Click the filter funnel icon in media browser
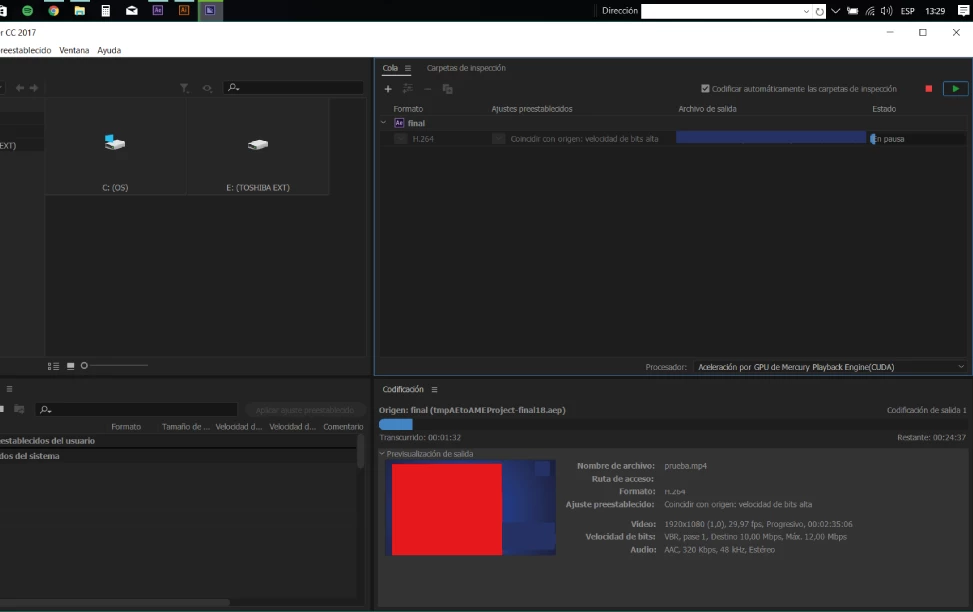Image resolution: width=973 pixels, height=612 pixels. (x=184, y=88)
